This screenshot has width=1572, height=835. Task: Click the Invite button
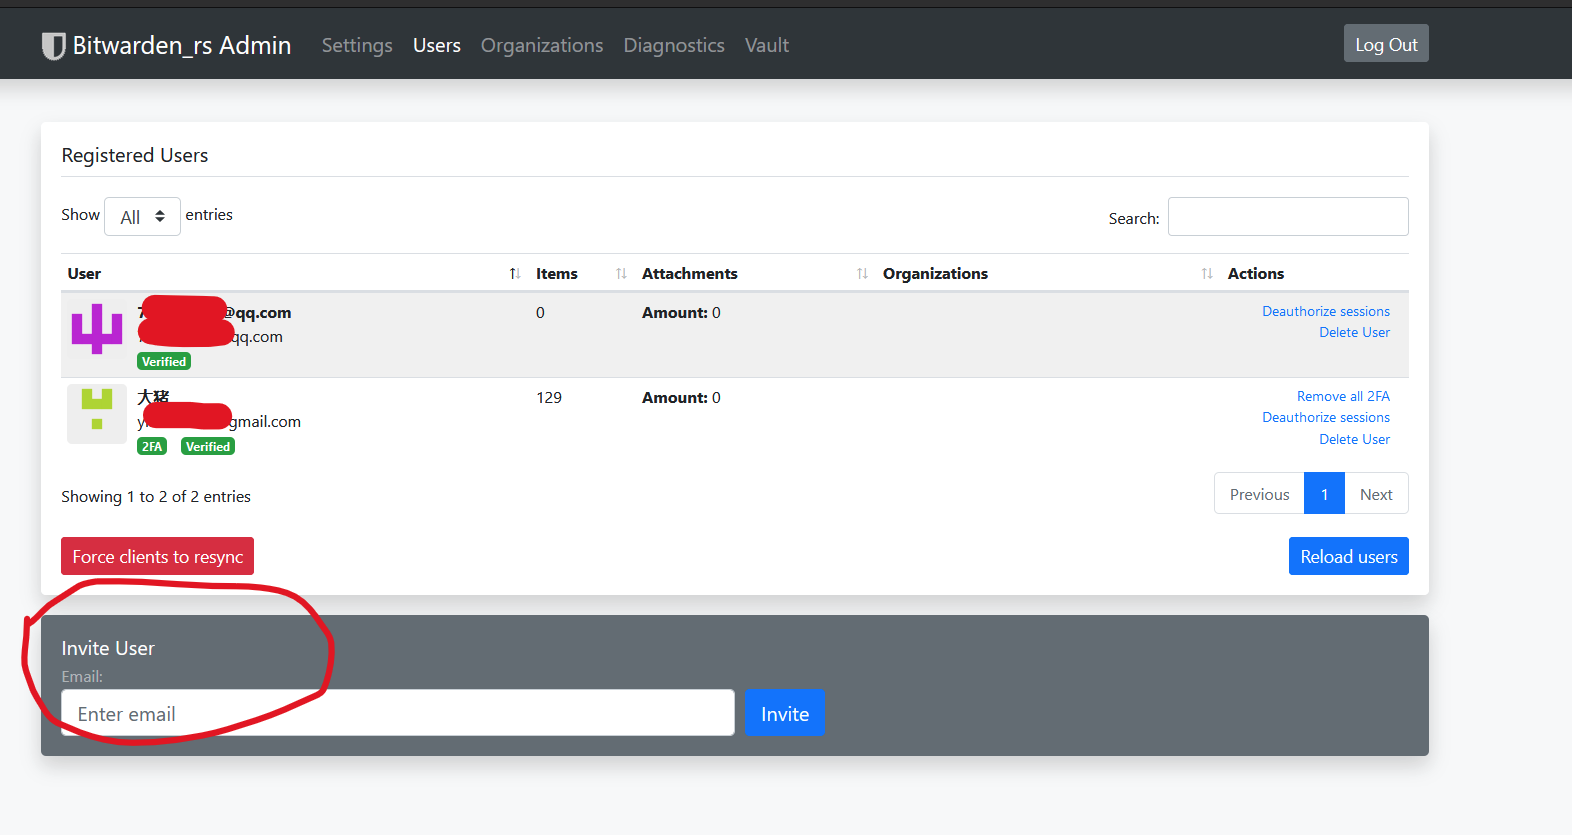(785, 713)
